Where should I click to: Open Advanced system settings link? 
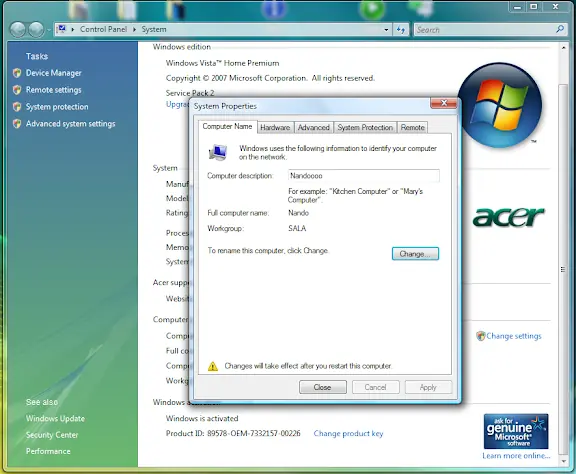click(71, 124)
